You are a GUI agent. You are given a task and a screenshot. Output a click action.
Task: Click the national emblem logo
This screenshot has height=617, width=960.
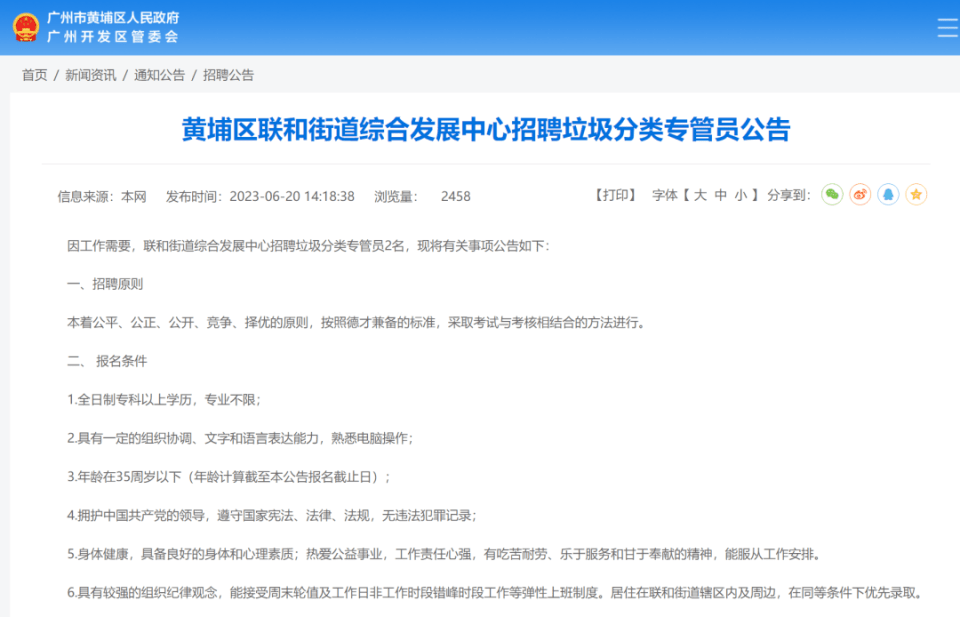click(26, 28)
